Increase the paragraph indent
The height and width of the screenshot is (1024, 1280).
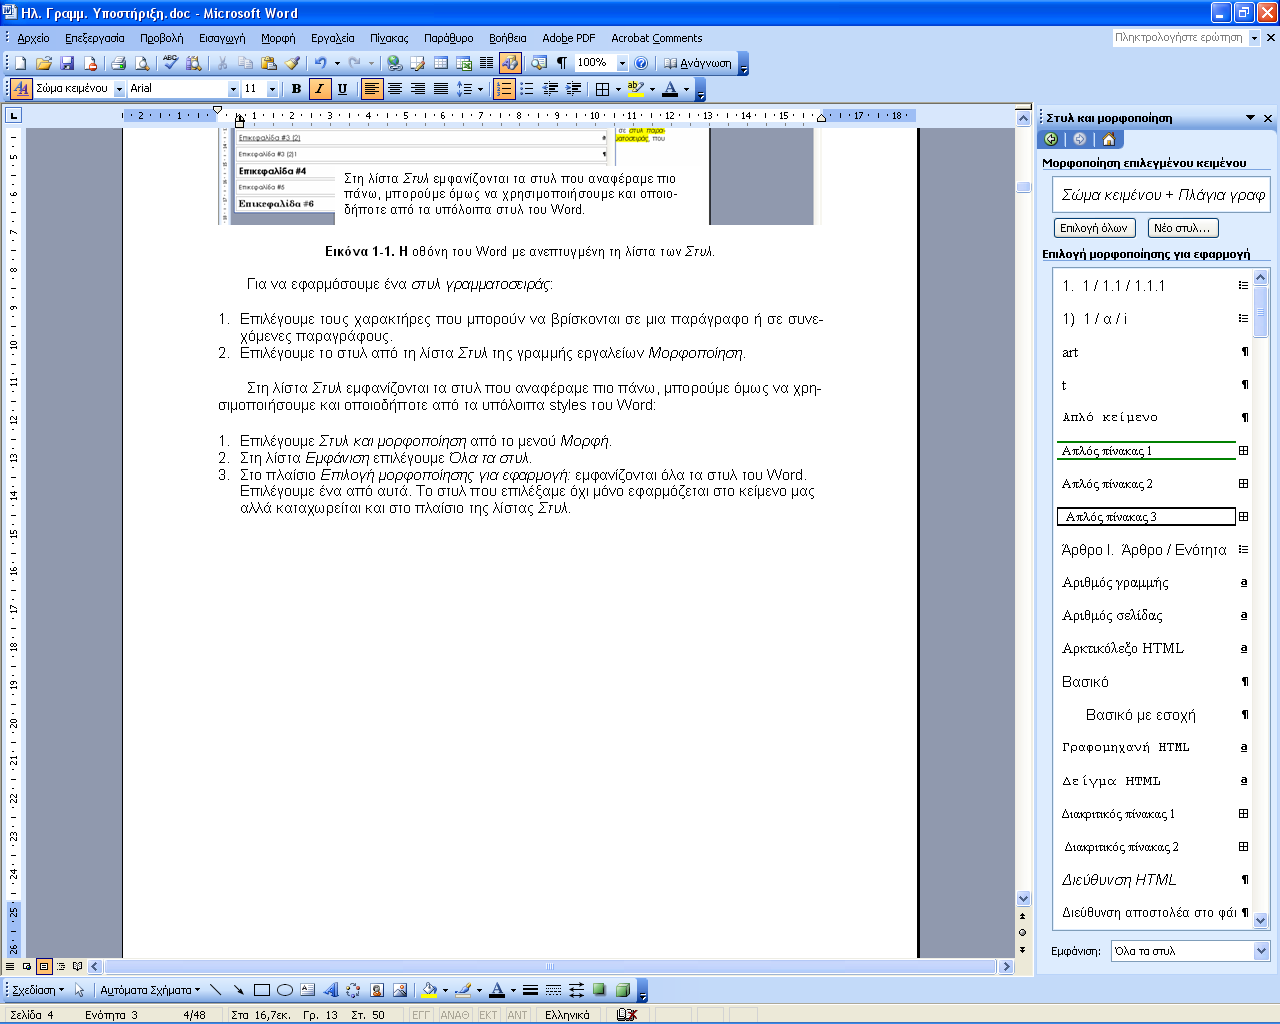click(574, 89)
